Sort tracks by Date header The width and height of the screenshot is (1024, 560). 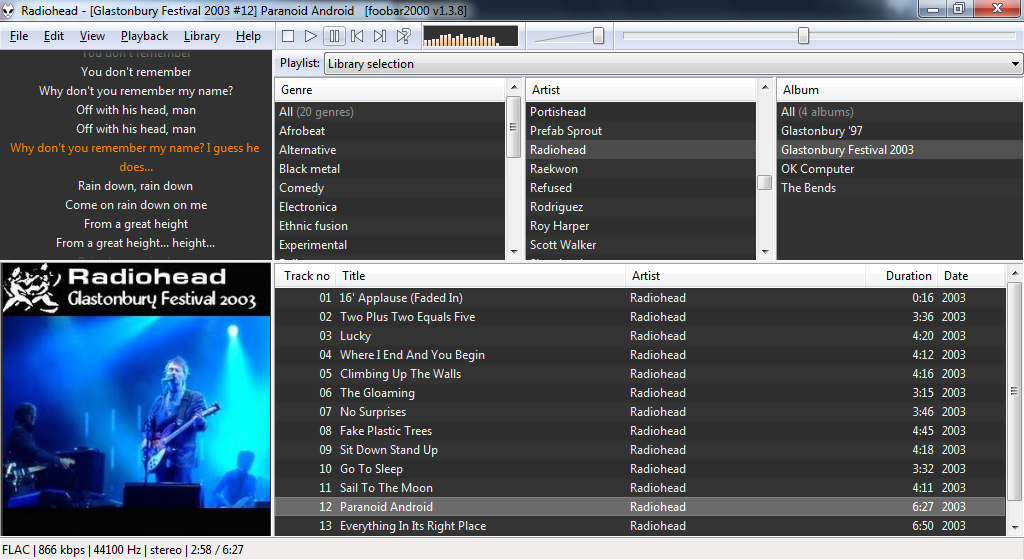pyautogui.click(x=971, y=276)
